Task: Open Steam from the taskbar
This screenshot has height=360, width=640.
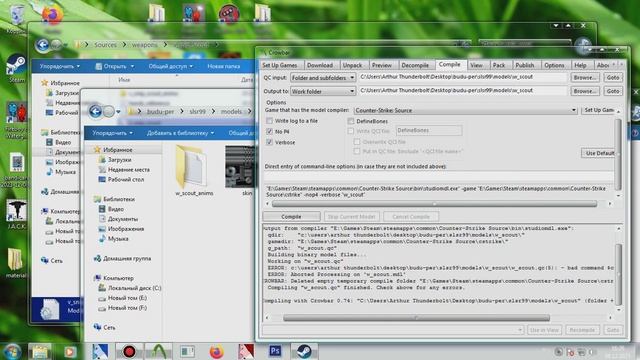Action: pyautogui.click(x=304, y=351)
